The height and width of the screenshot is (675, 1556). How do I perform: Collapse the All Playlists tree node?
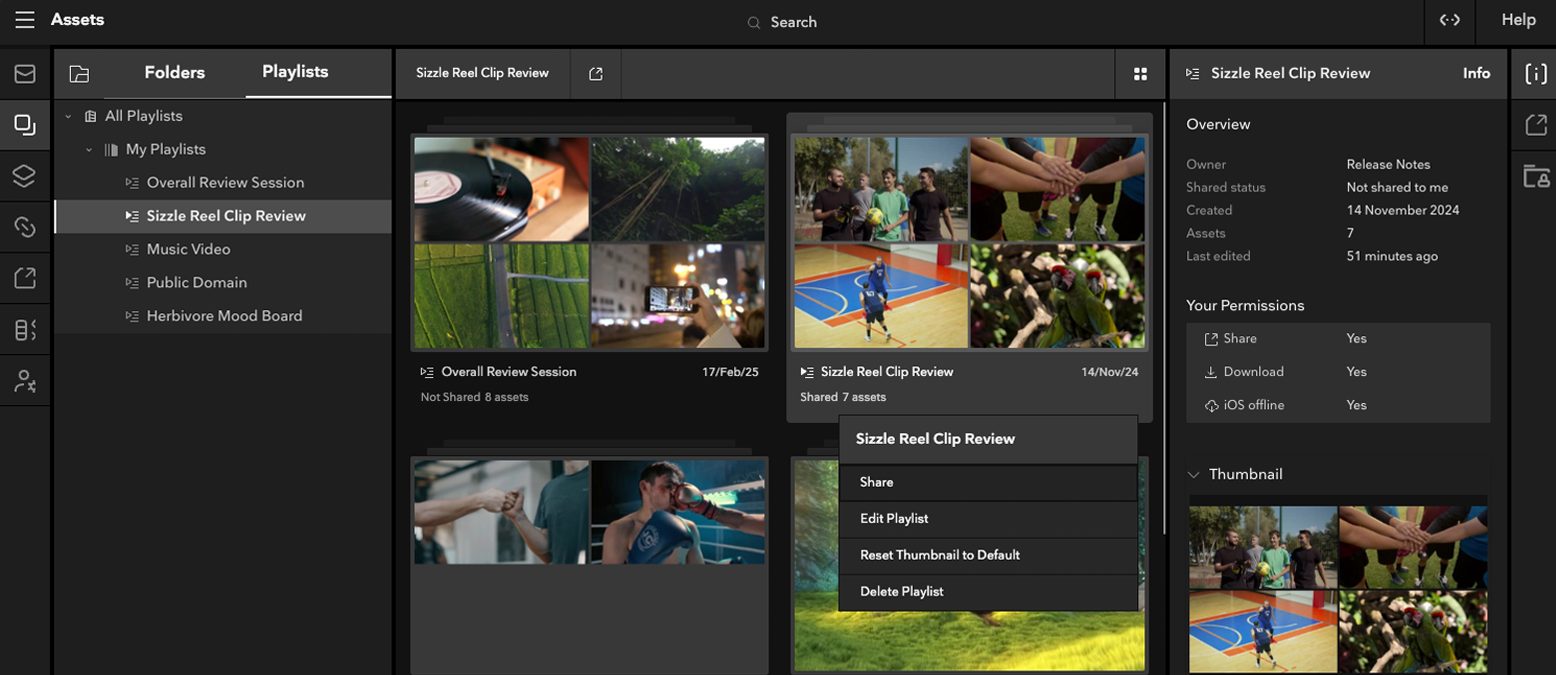[x=69, y=117]
